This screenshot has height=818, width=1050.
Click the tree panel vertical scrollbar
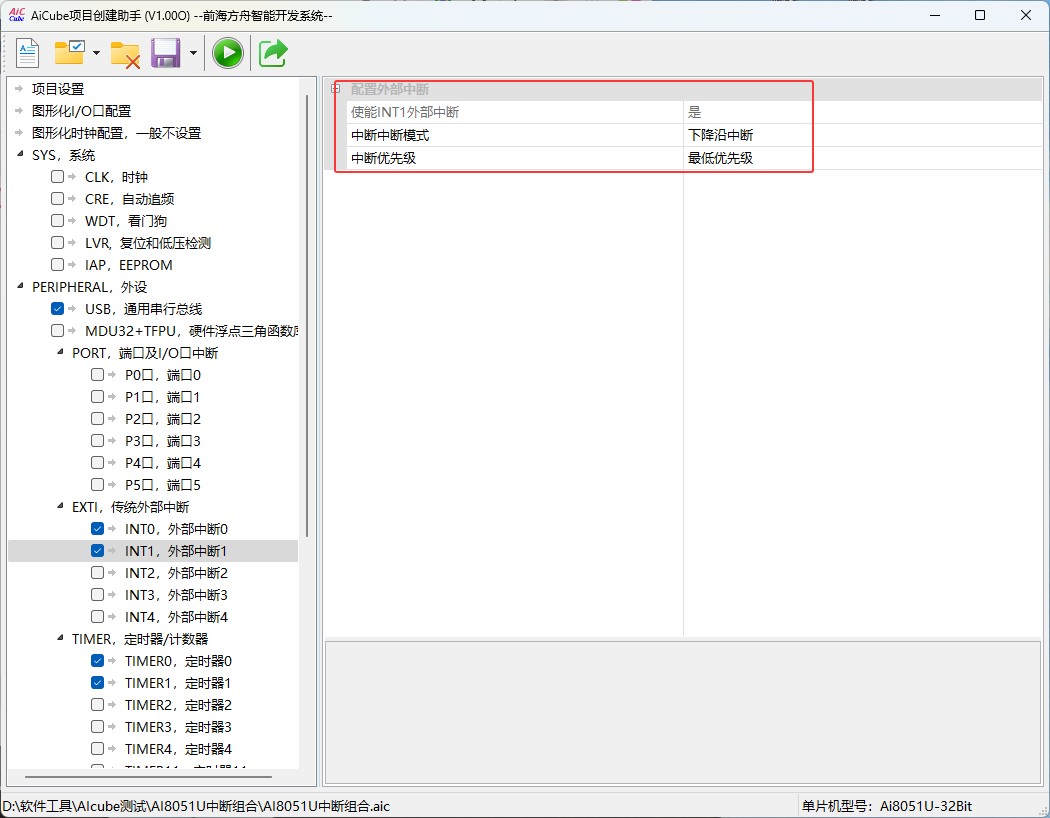click(307, 316)
